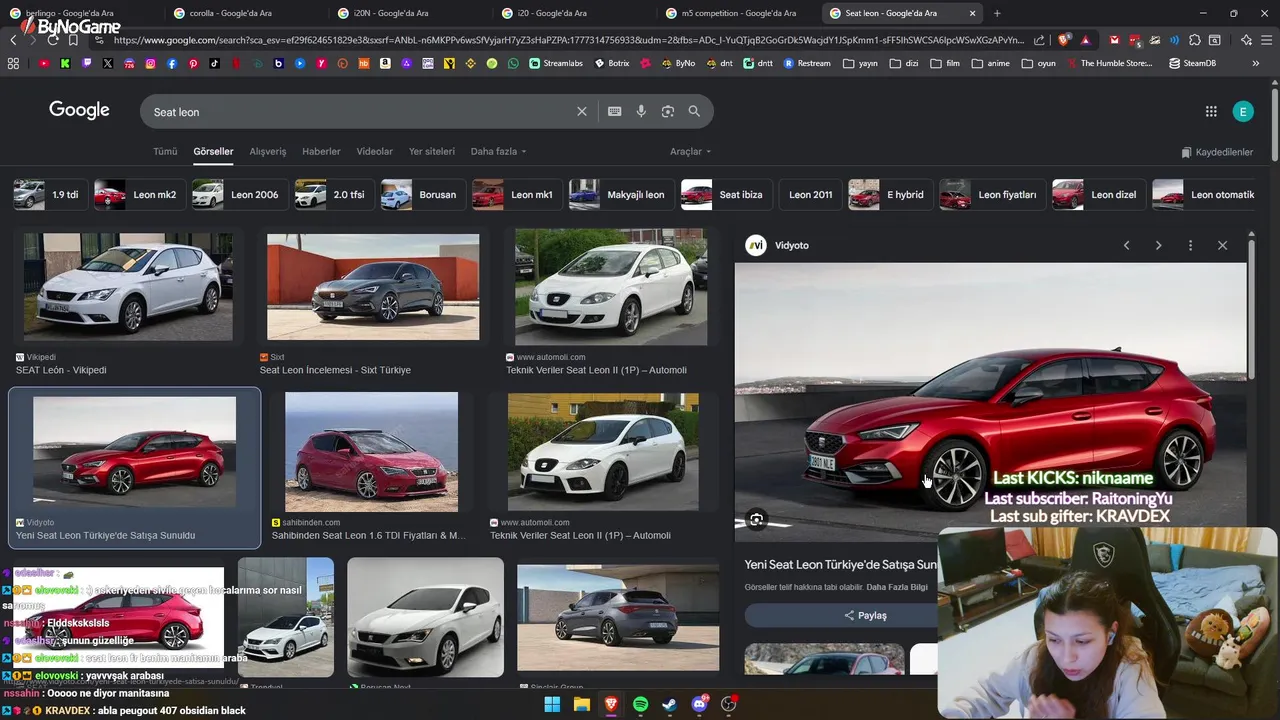Open SteamDB bookmark
The width and height of the screenshot is (1280, 720).
click(1192, 63)
